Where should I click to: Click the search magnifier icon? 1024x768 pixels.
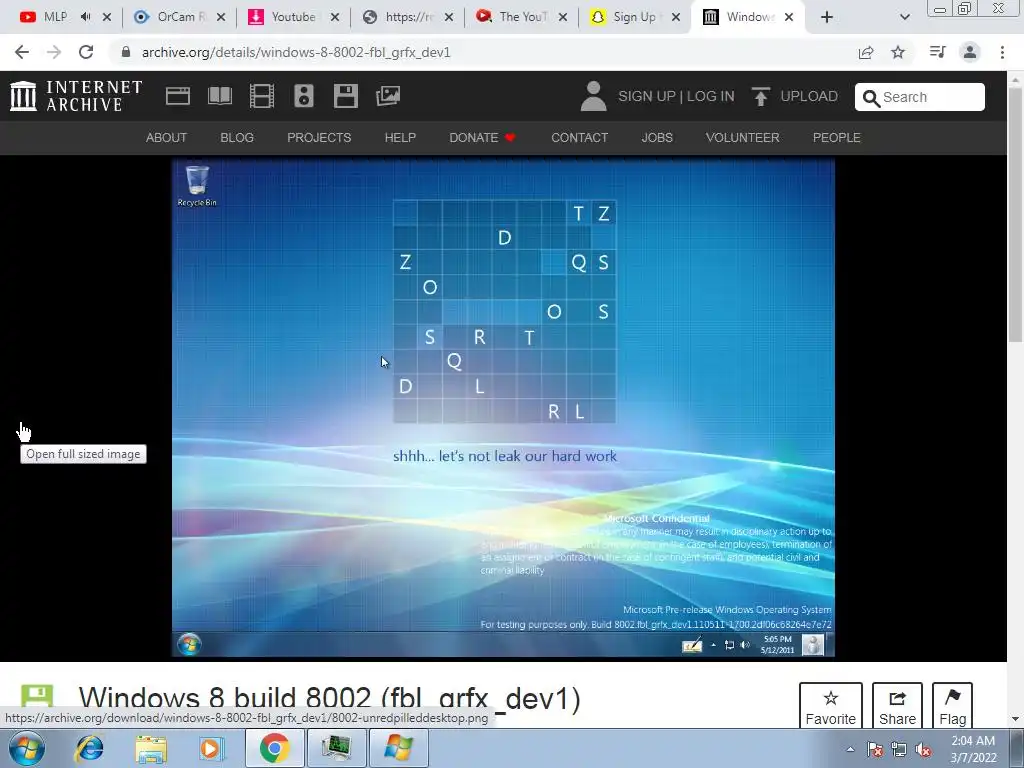pos(871,97)
